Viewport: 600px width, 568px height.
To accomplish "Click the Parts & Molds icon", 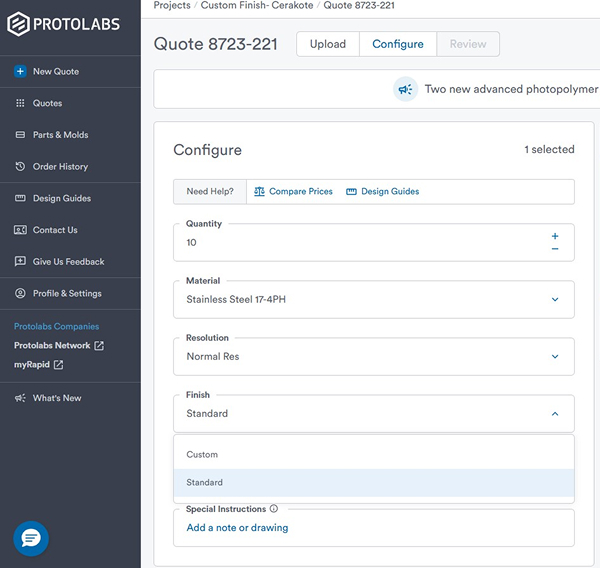I will [20, 135].
